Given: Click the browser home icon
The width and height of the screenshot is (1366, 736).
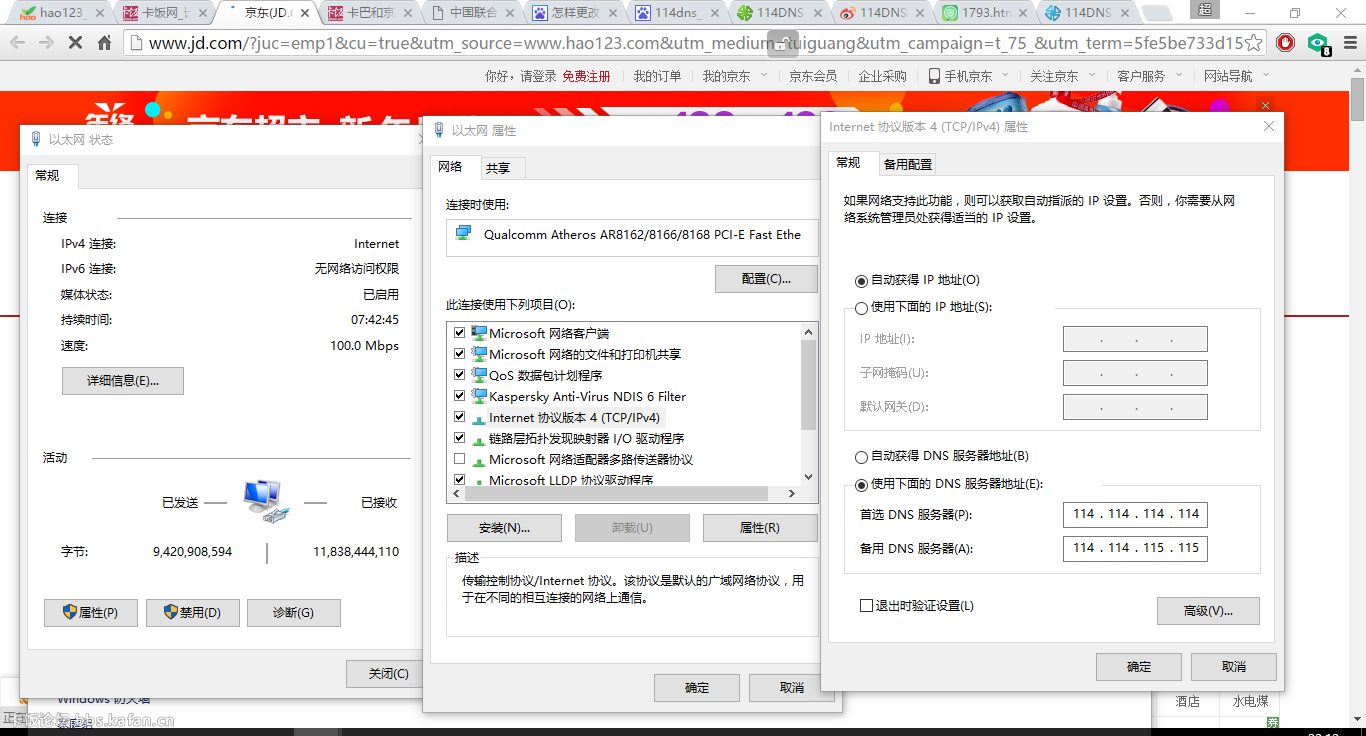Looking at the screenshot, I should point(104,43).
